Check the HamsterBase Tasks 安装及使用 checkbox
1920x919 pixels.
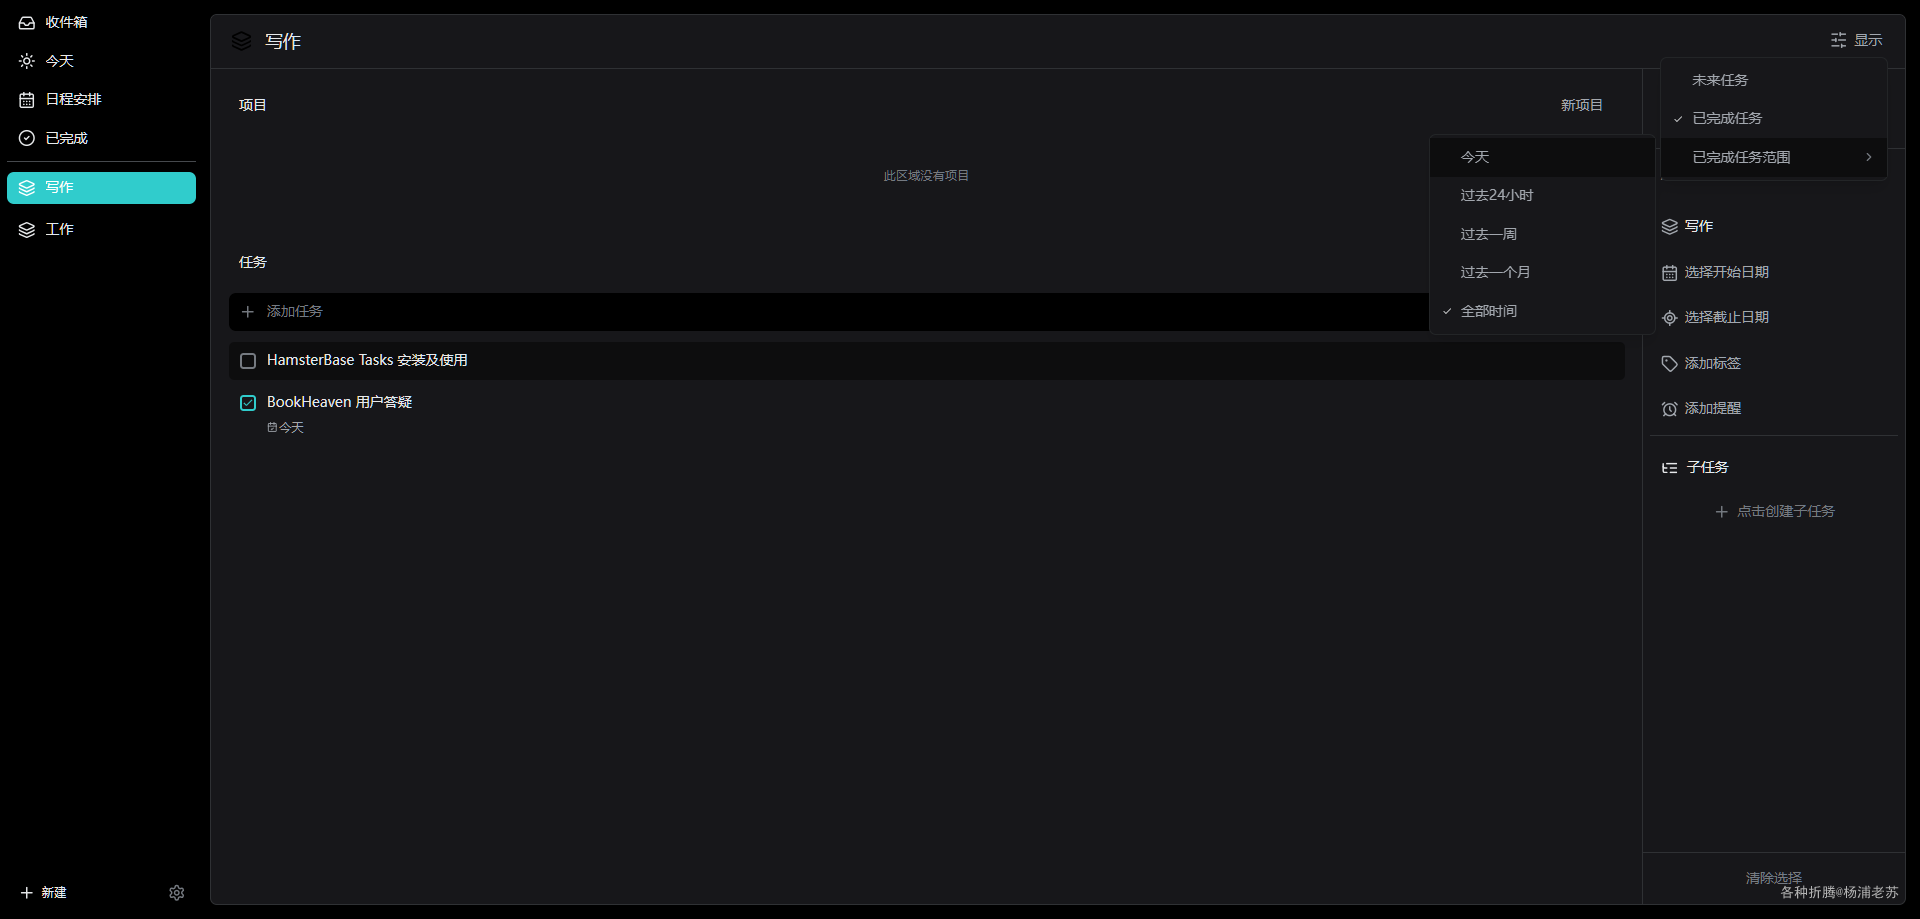(248, 361)
